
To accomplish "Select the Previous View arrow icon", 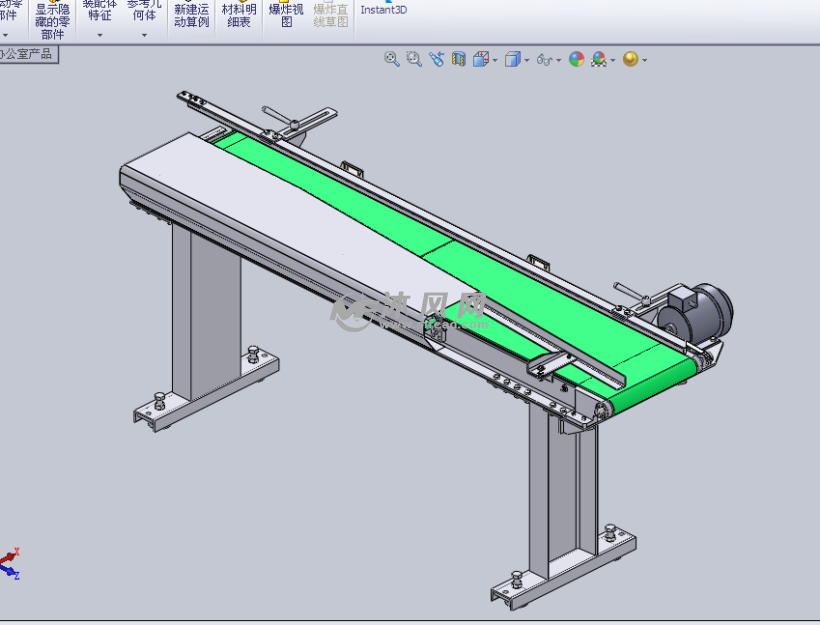I will click(x=437, y=58).
